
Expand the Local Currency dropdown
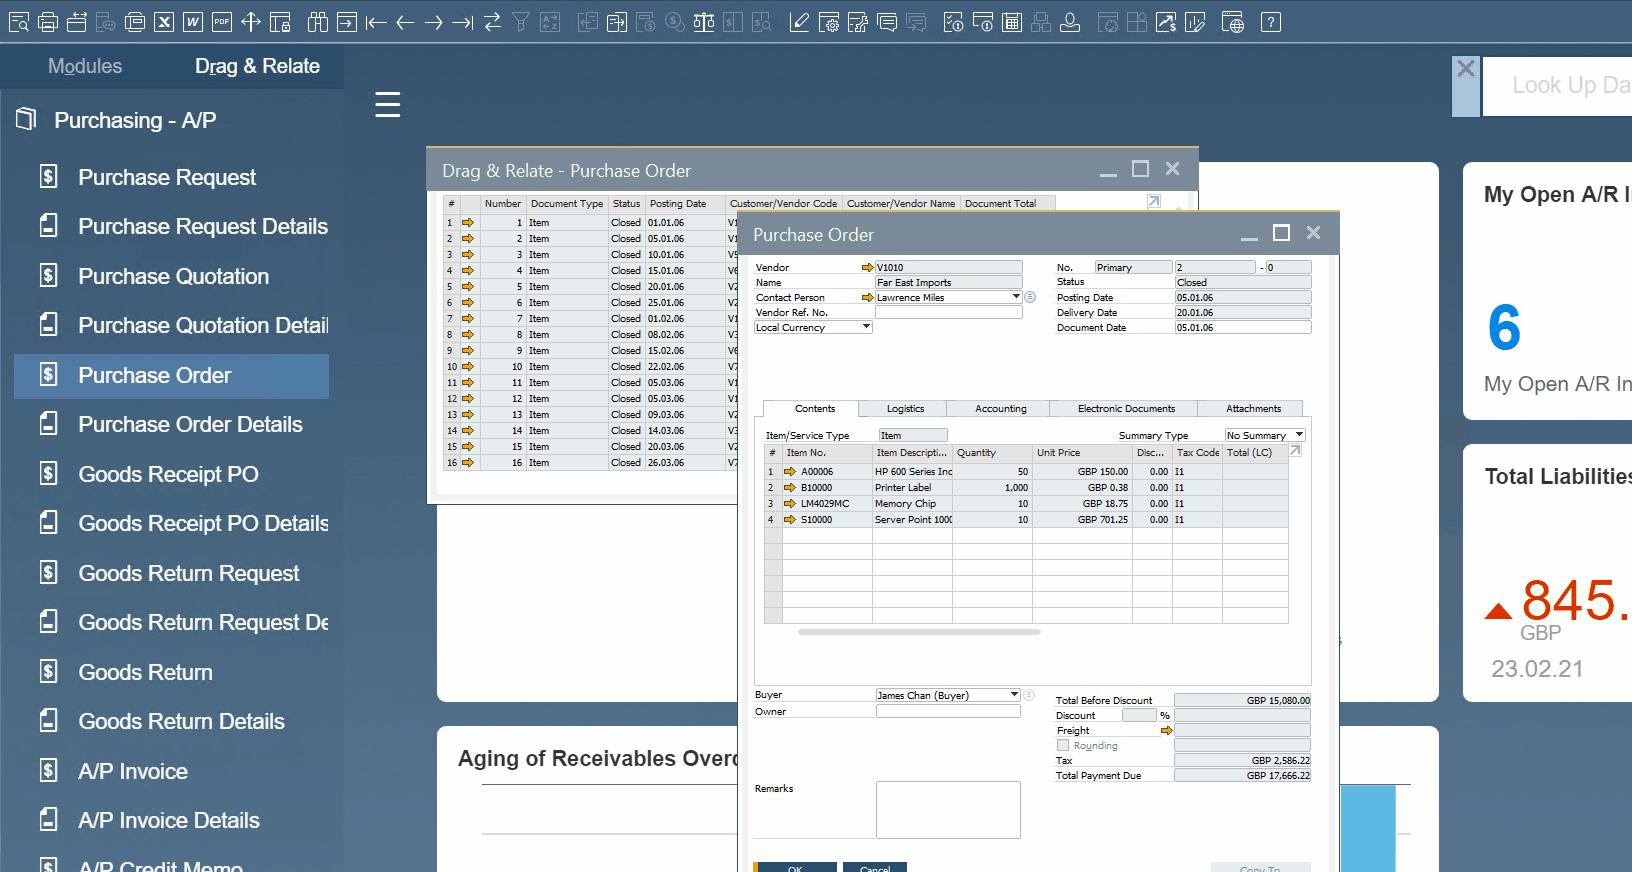click(866, 327)
